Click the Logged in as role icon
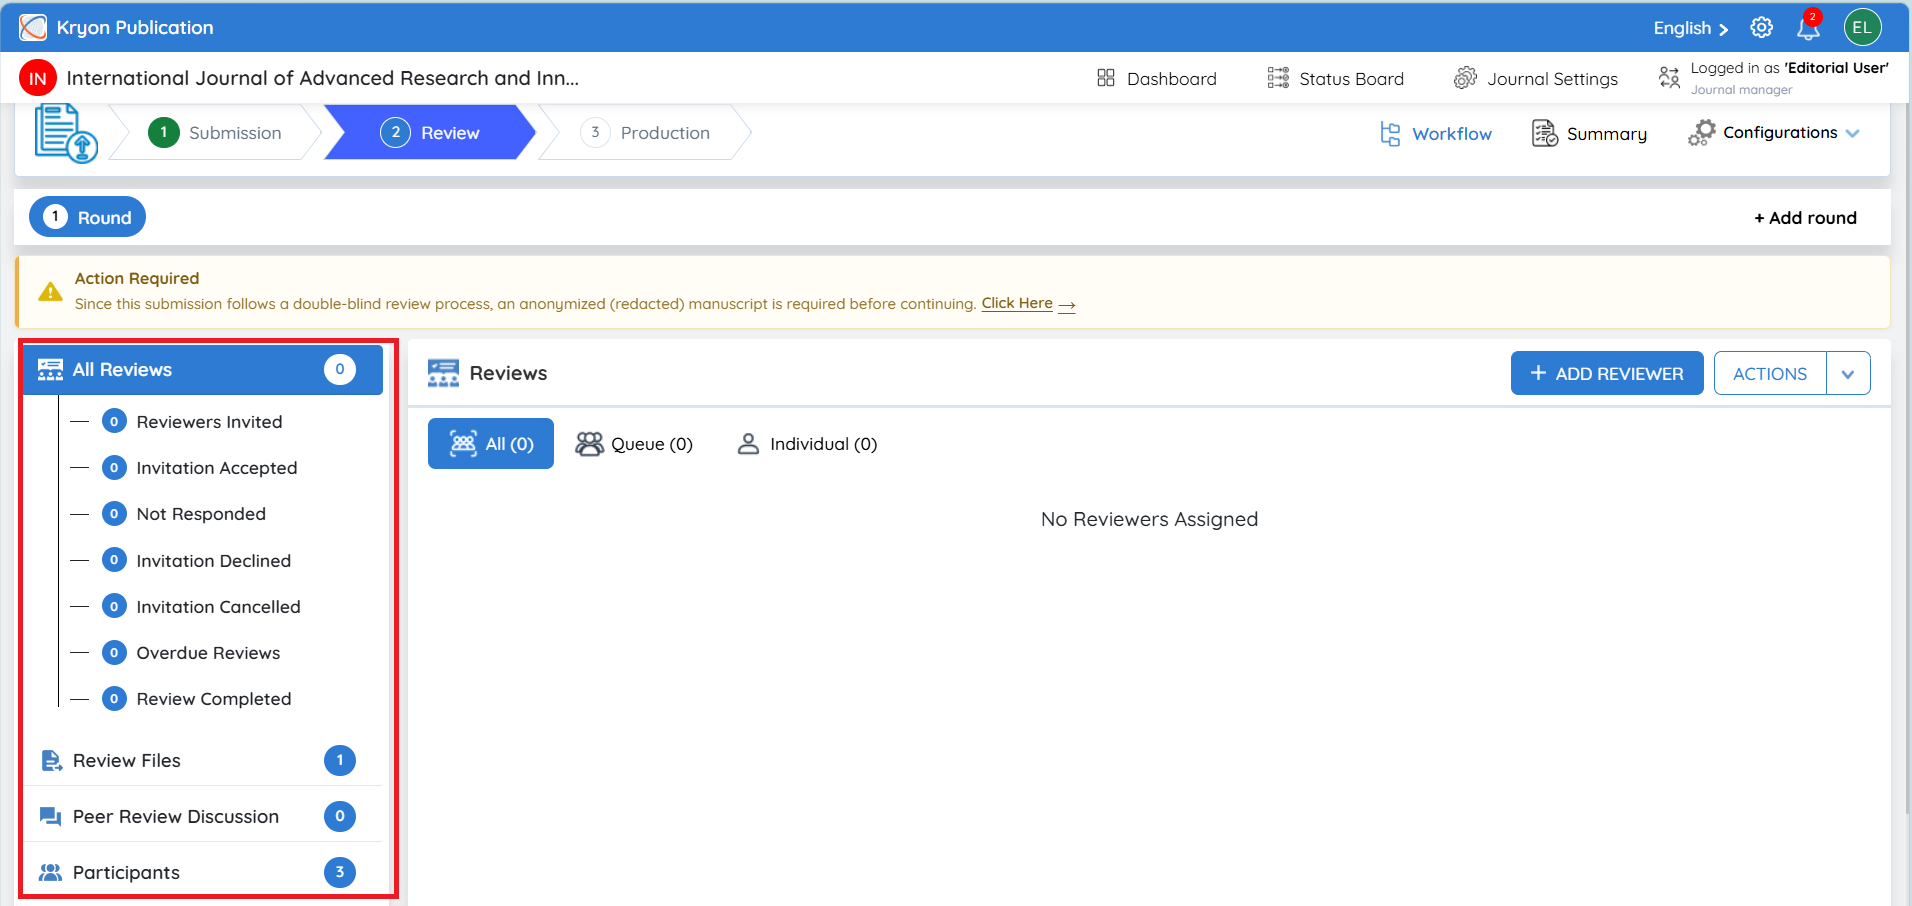 [1669, 77]
